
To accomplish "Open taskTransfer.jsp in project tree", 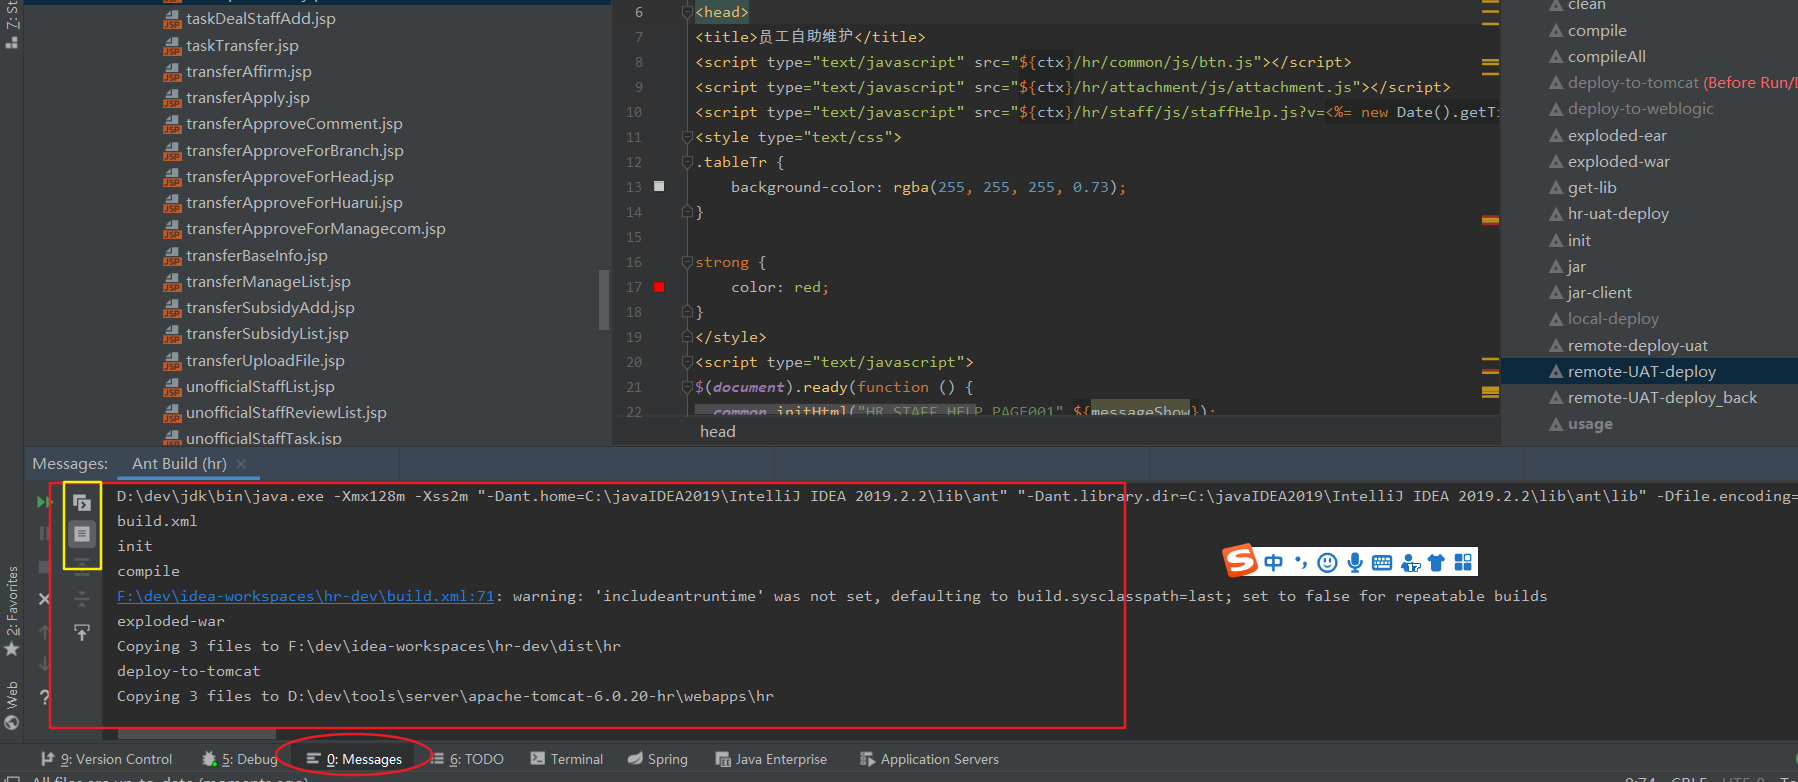I will 242,46.
